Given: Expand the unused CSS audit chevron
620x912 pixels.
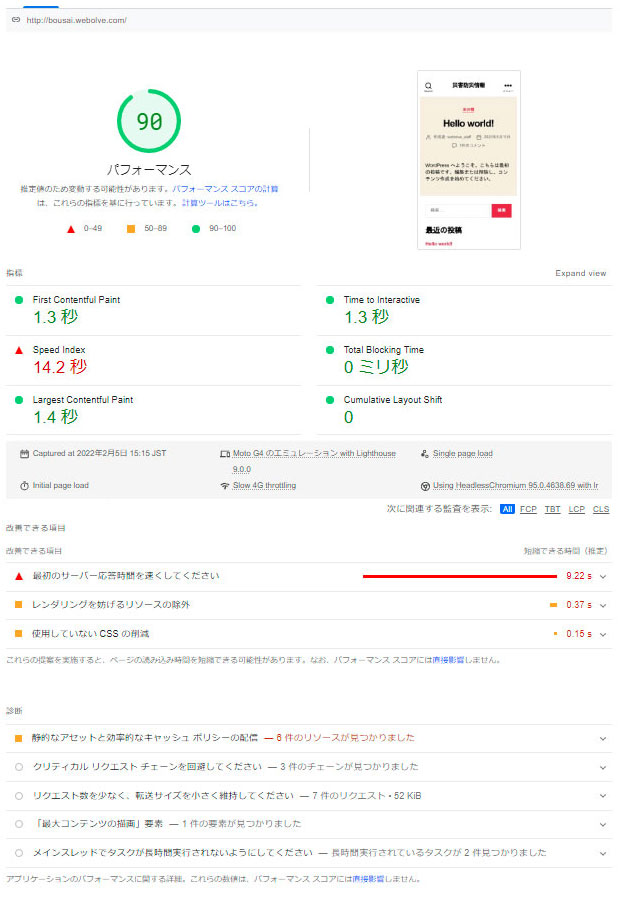Looking at the screenshot, I should tap(603, 634).
